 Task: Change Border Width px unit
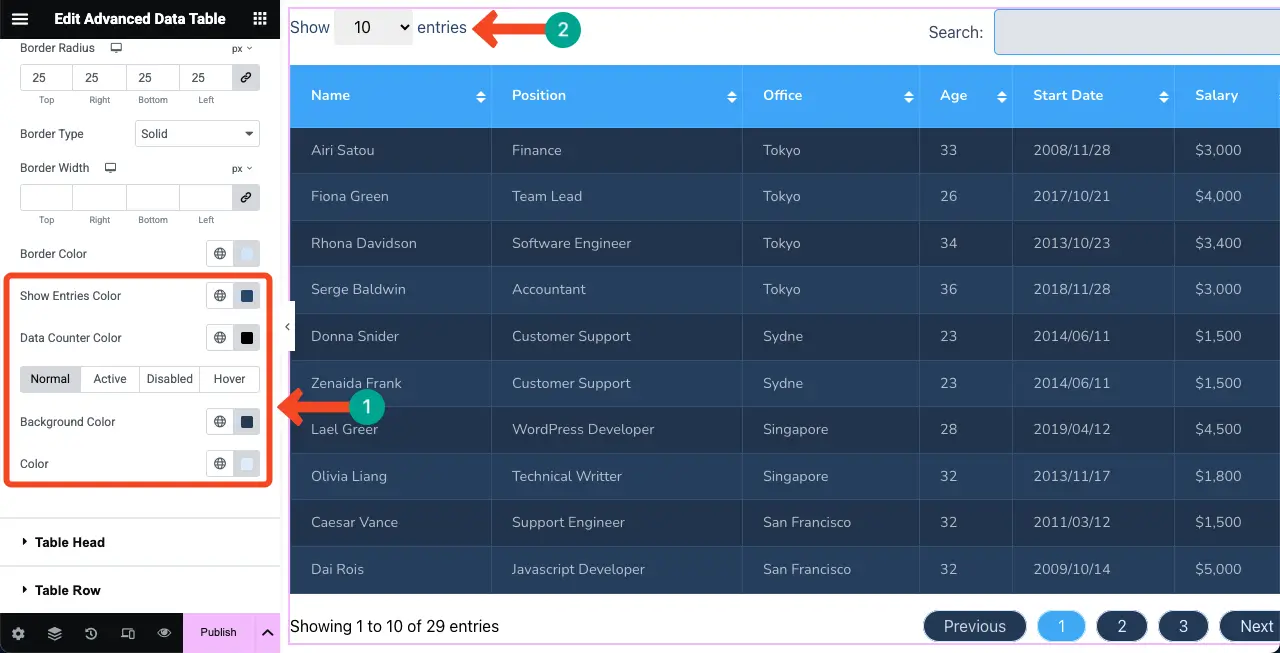(242, 168)
